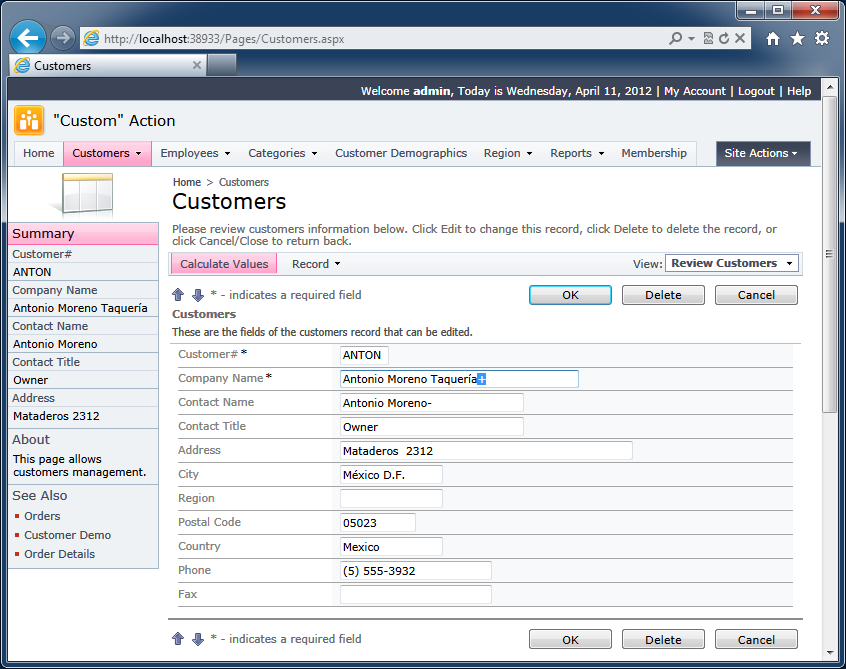The width and height of the screenshot is (846, 669).
Task: Click the bottom Delete button
Action: pyautogui.click(x=663, y=639)
